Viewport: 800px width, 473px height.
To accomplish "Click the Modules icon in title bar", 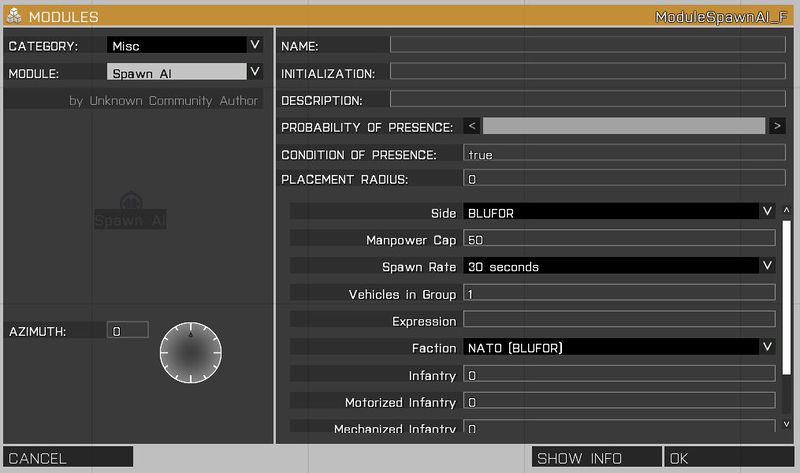I will coord(14,17).
